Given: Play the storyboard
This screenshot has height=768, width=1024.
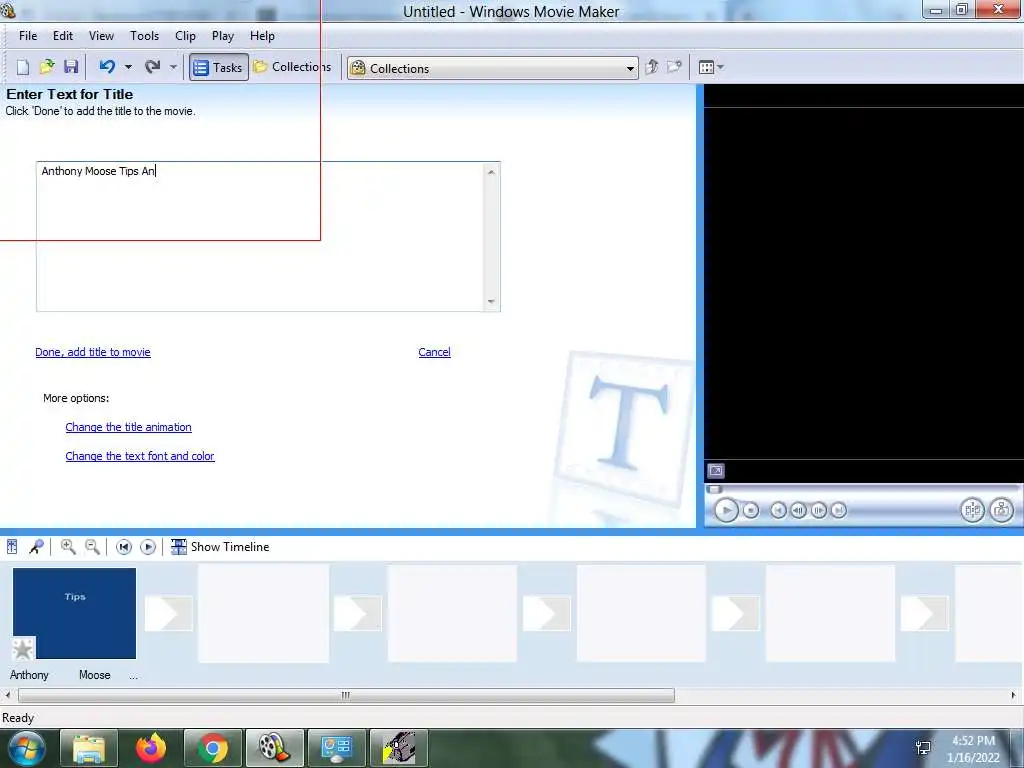Looking at the screenshot, I should tap(148, 547).
